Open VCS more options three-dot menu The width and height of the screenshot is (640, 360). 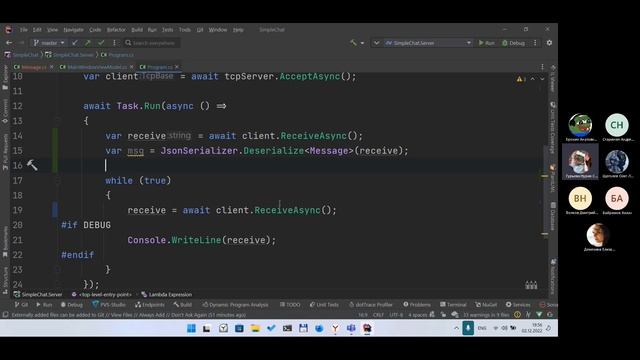pos(114,42)
